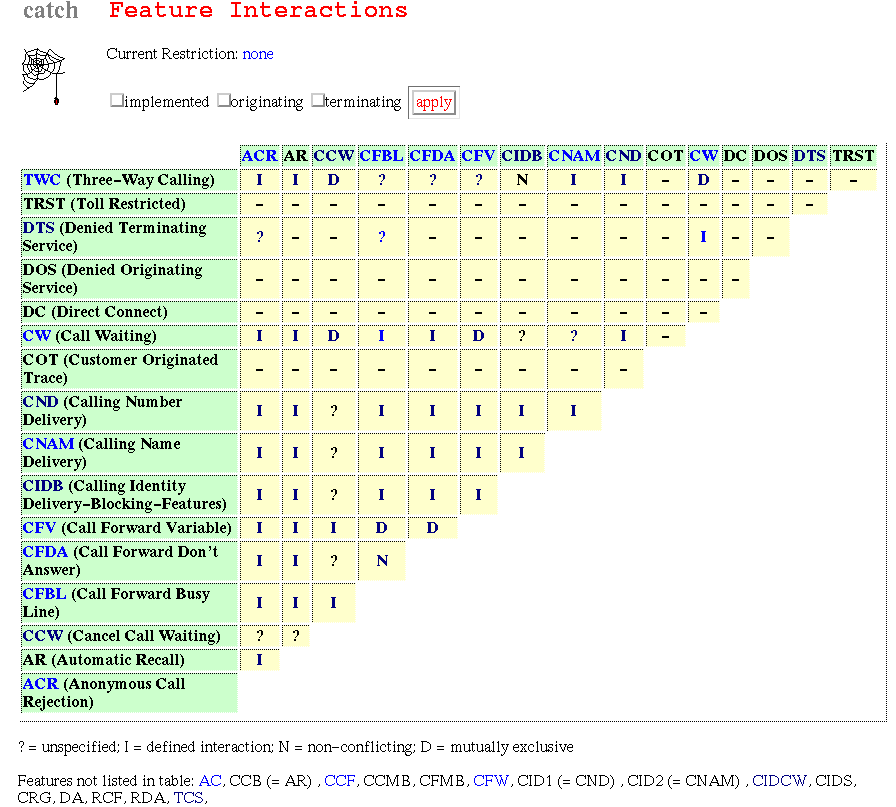
Task: Open the CFV Call Forward Variable row link
Action: pyautogui.click(x=39, y=528)
